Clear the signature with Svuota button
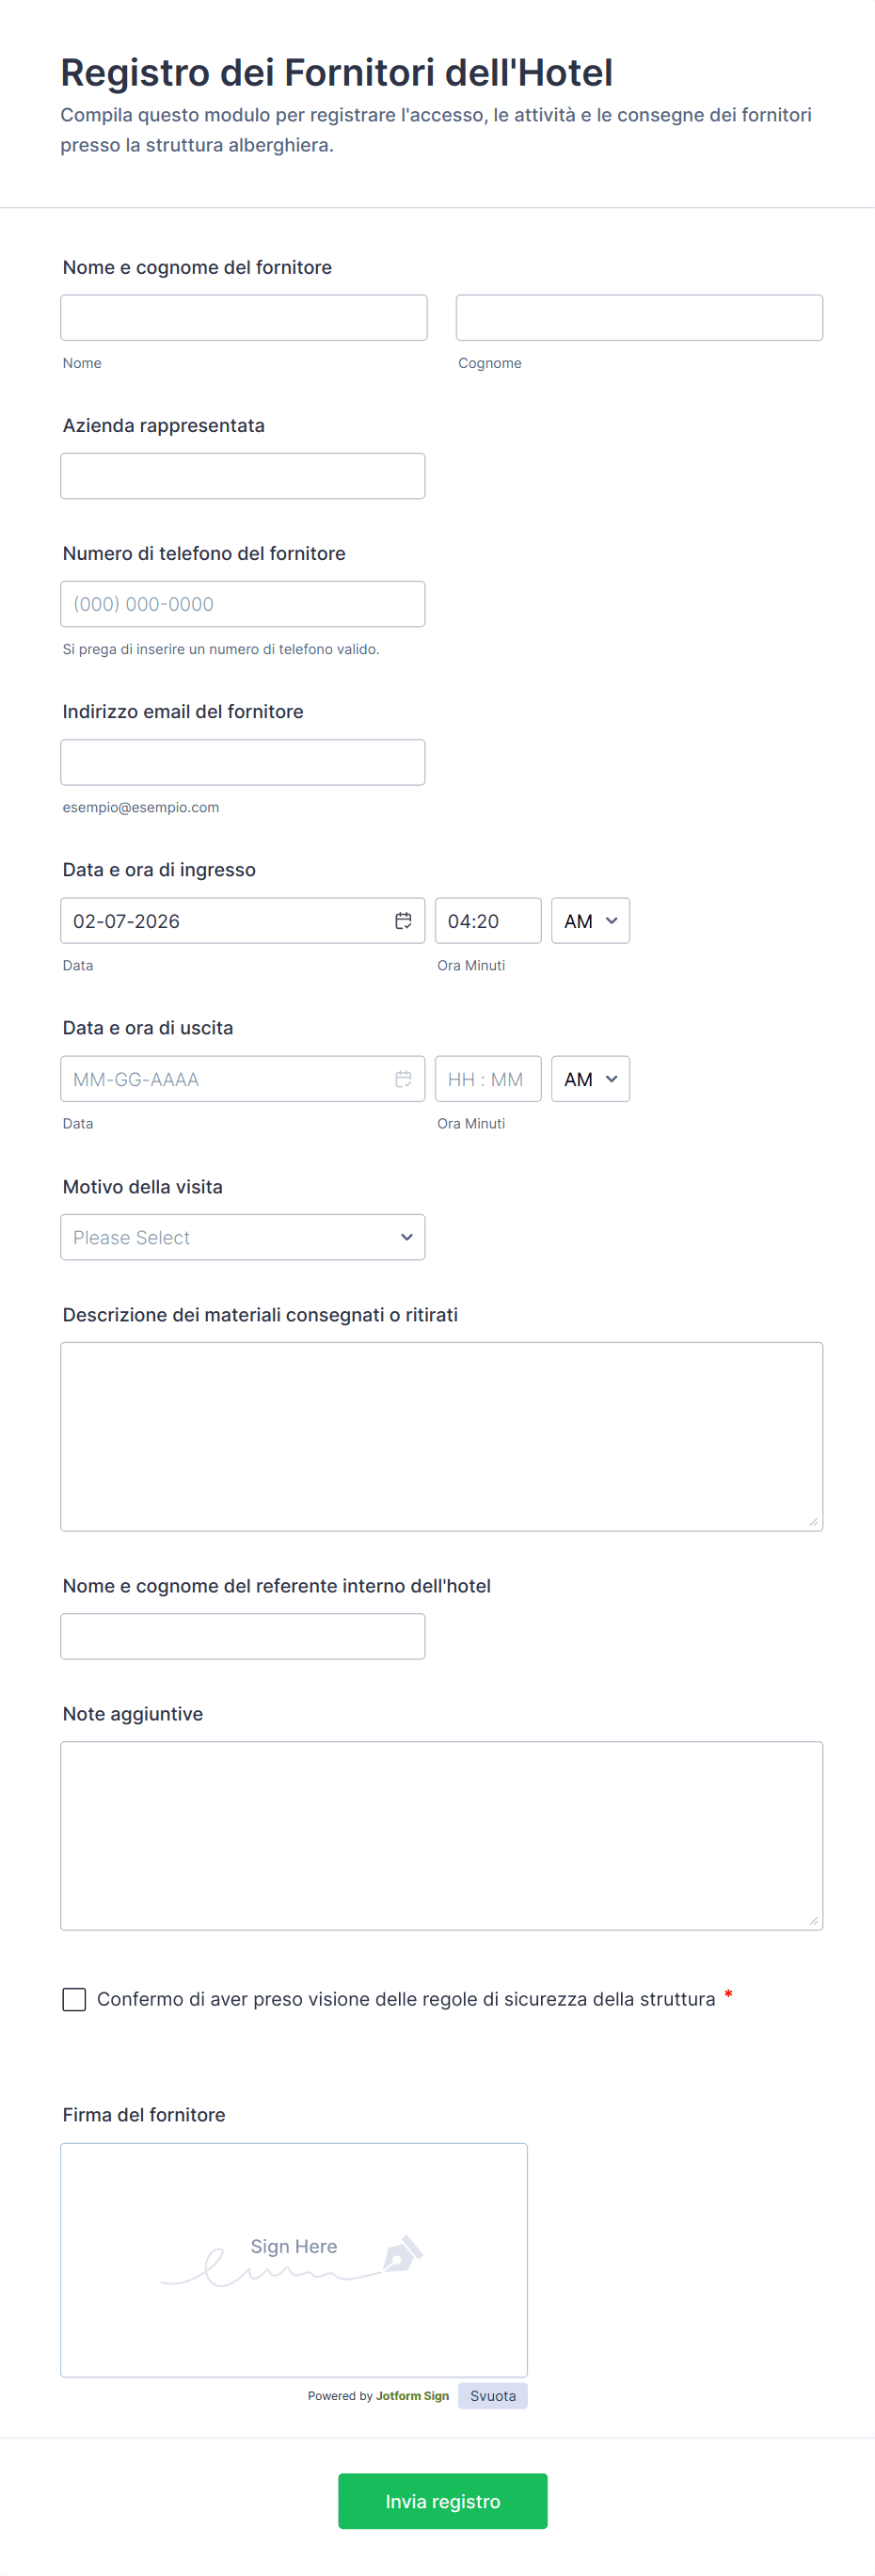 [x=492, y=2396]
